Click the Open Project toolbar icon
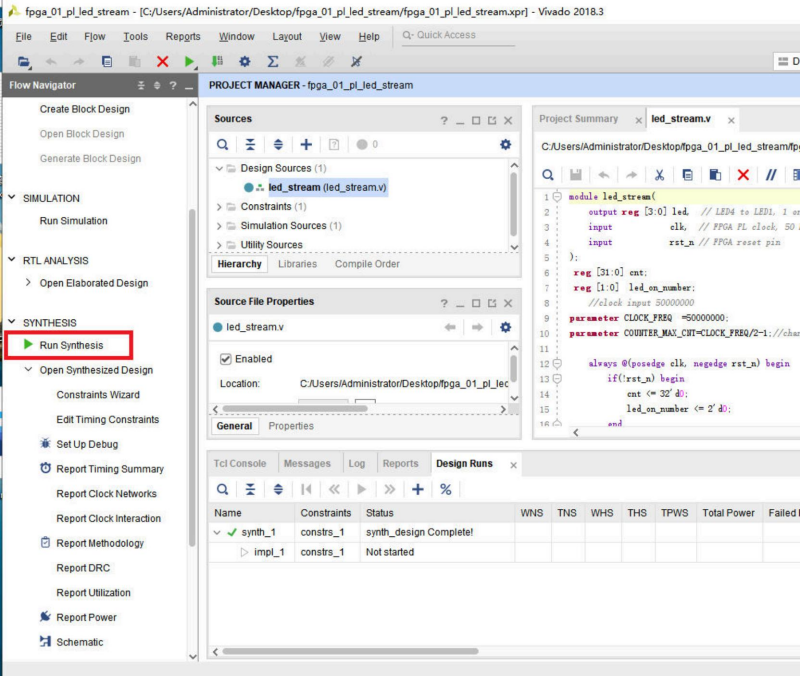800x676 pixels. point(24,62)
